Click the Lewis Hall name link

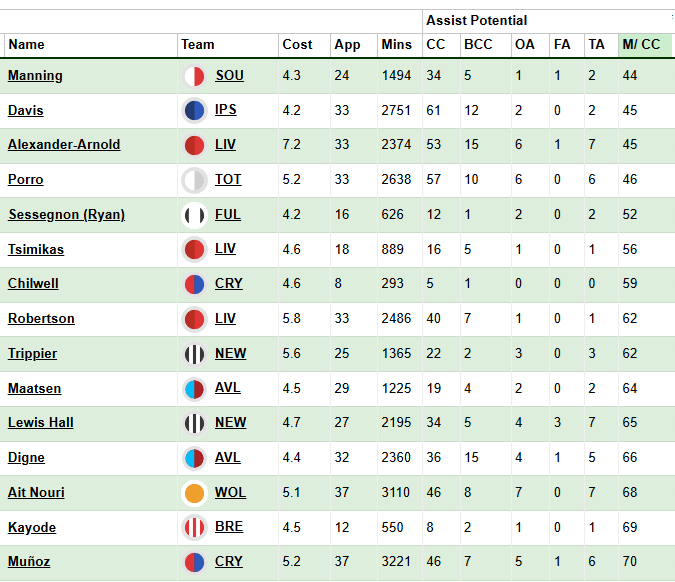pyautogui.click(x=41, y=423)
